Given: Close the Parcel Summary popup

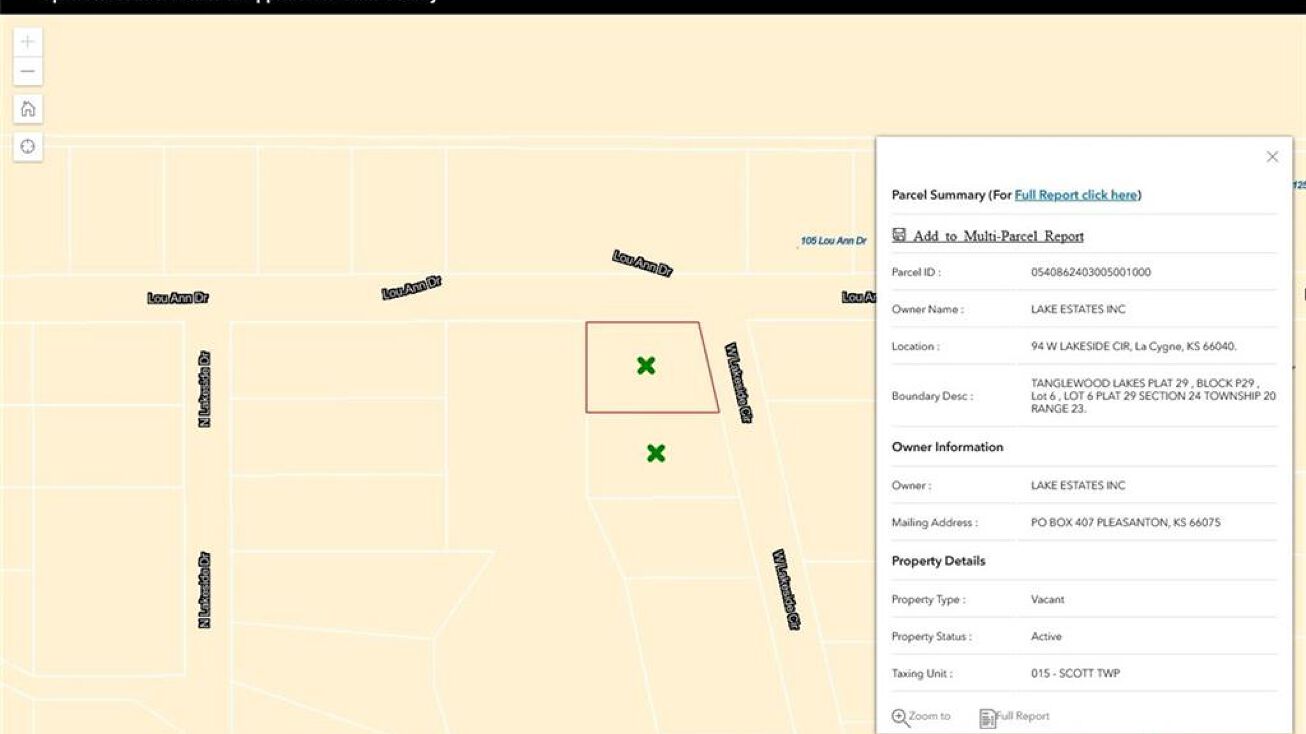Looking at the screenshot, I should coord(1272,157).
